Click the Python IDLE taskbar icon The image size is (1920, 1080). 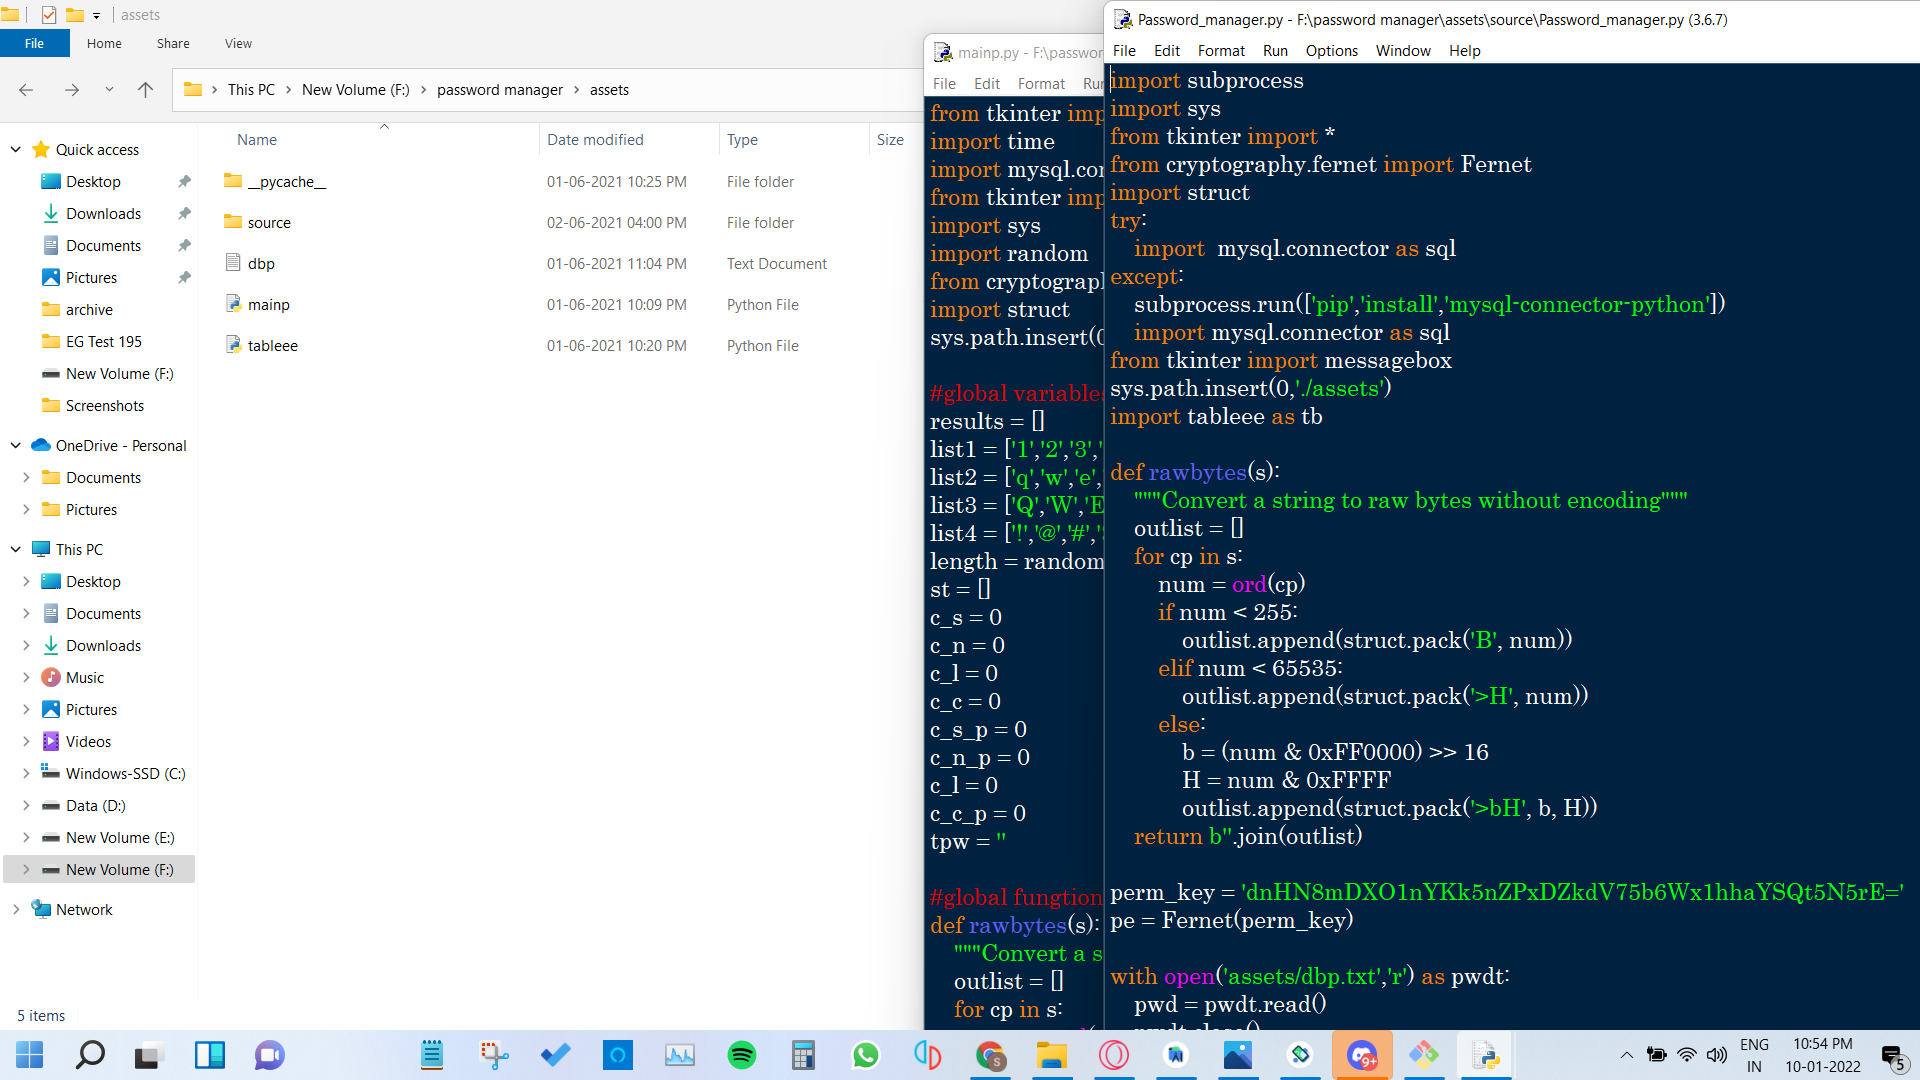(x=1485, y=1055)
